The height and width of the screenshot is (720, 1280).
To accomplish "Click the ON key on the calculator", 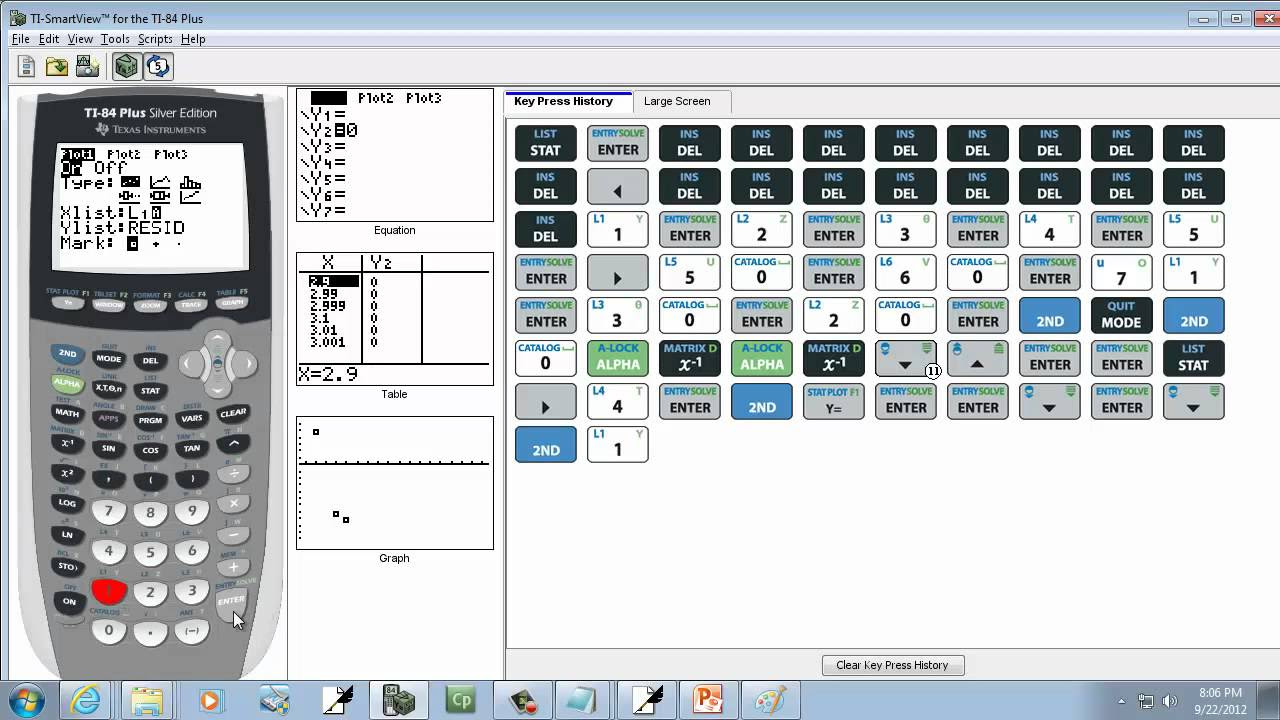I will coord(69,601).
